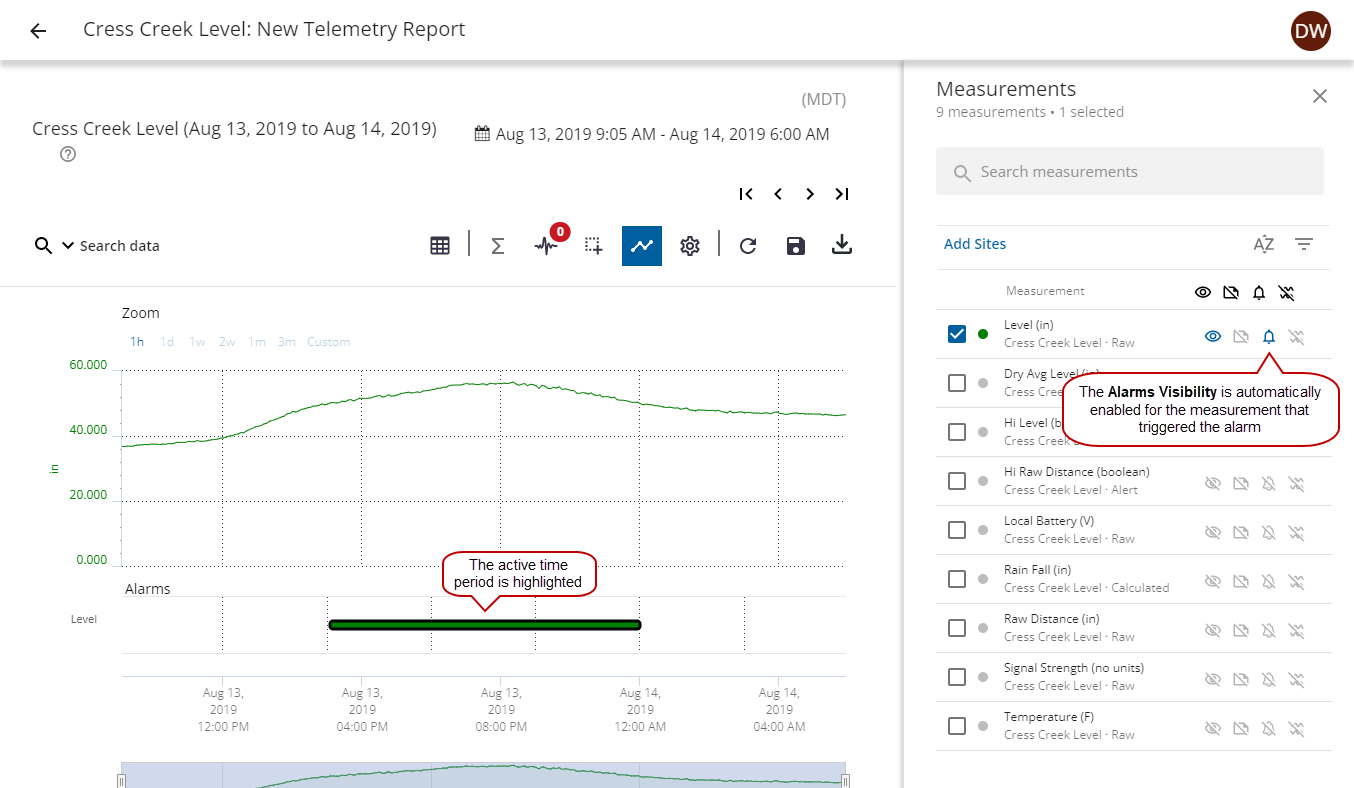Open the data table view icon
This screenshot has width=1354, height=788.
click(x=440, y=246)
